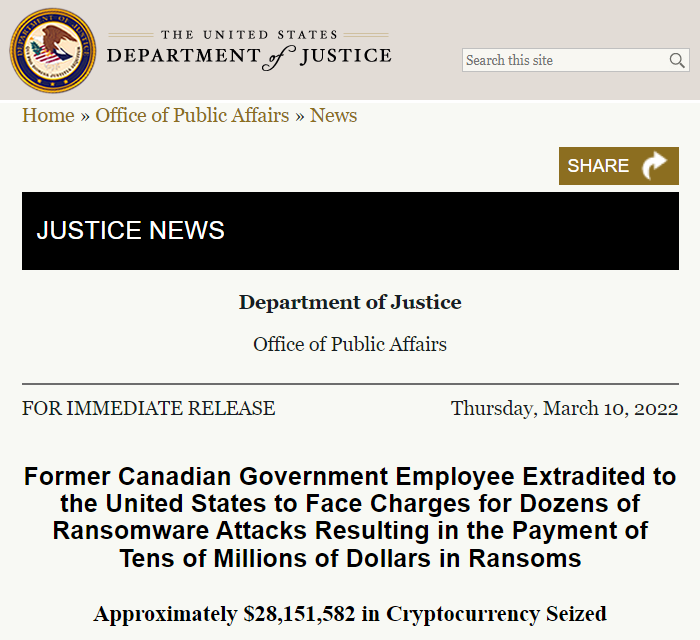The width and height of the screenshot is (700, 640).
Task: Click the Department of Justice wordmark logo
Action: click(249, 51)
